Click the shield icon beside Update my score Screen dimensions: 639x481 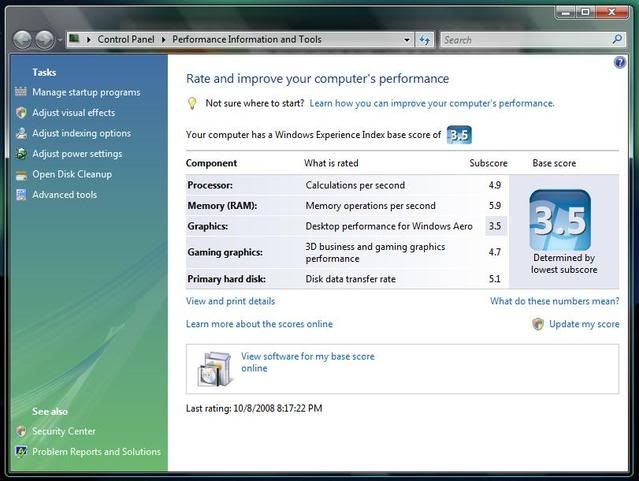click(538, 324)
